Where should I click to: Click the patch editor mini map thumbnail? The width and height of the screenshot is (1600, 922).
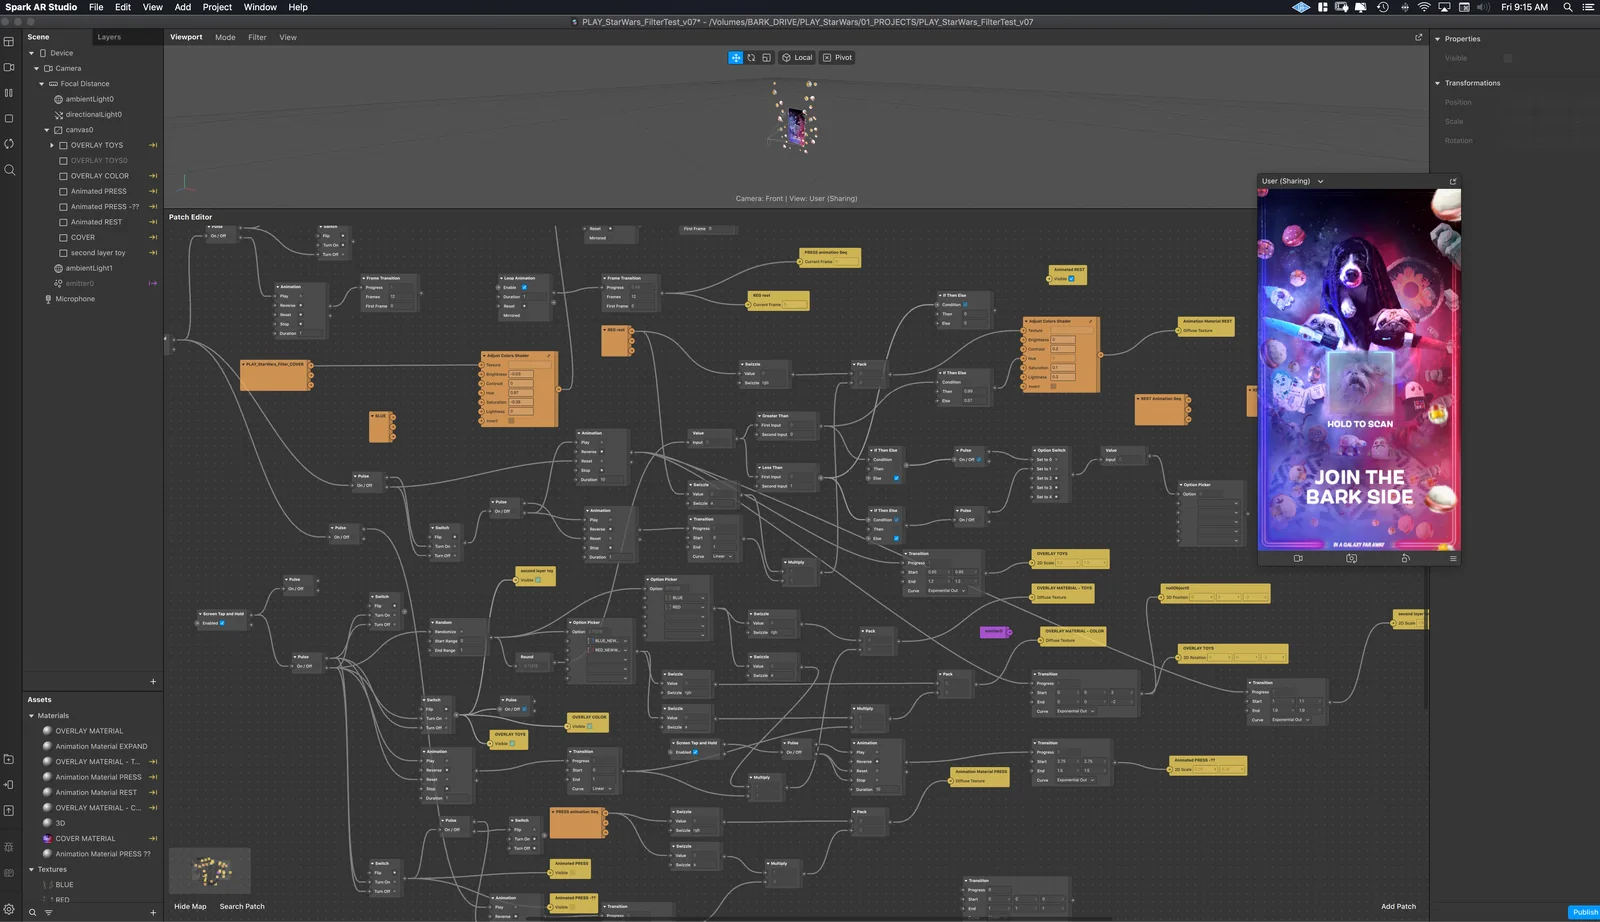click(x=210, y=871)
